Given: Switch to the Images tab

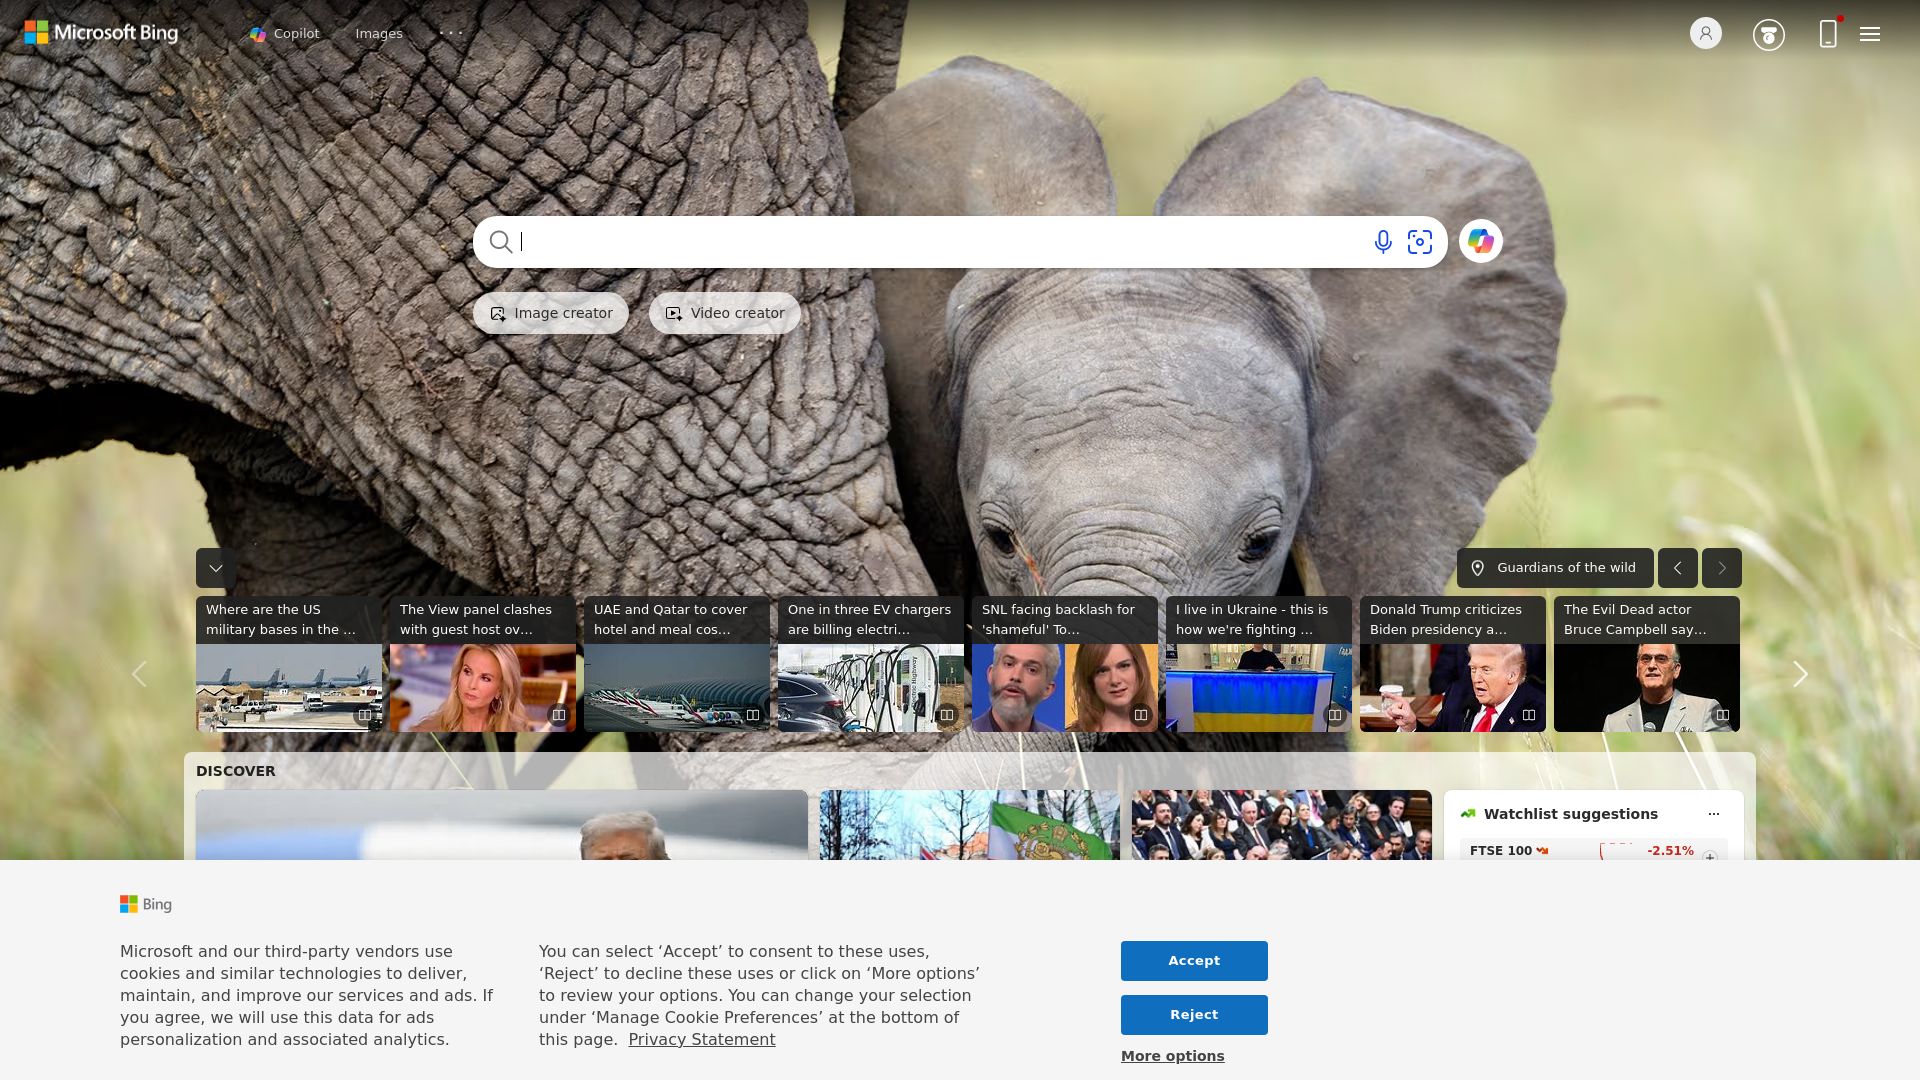Looking at the screenshot, I should pos(378,33).
